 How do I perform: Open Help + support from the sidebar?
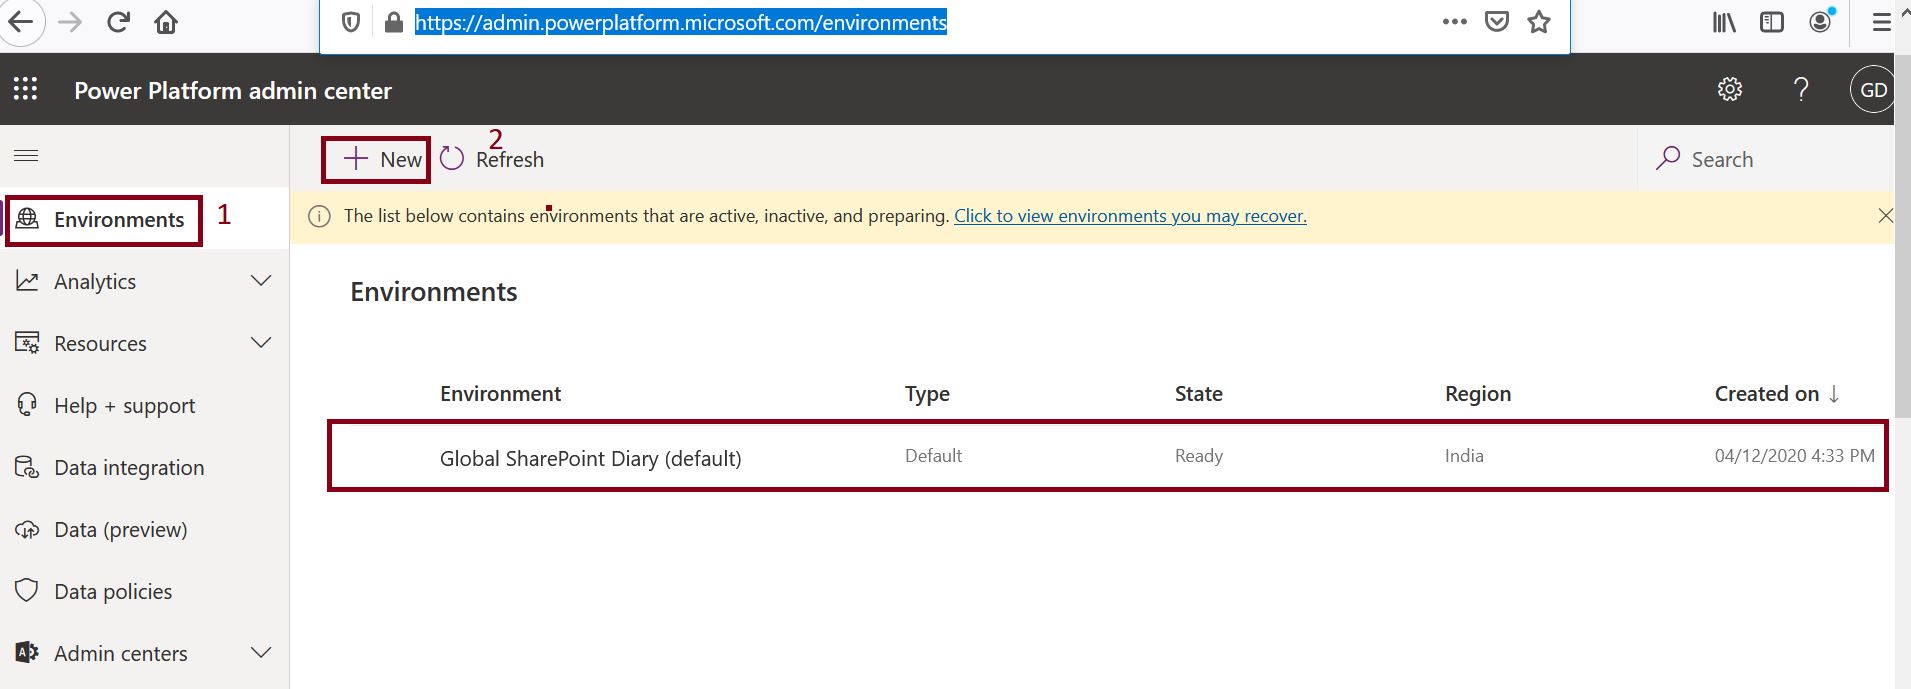(x=124, y=405)
